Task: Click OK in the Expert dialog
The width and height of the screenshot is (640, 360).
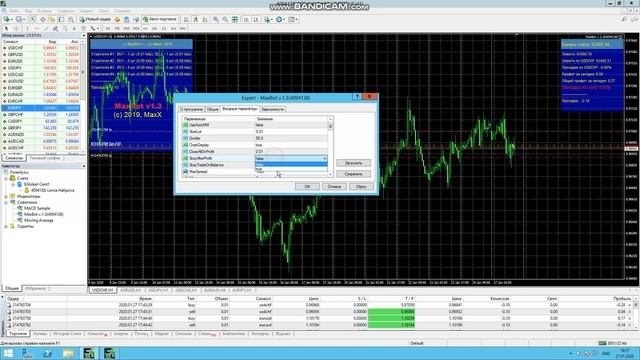Action: tap(307, 187)
